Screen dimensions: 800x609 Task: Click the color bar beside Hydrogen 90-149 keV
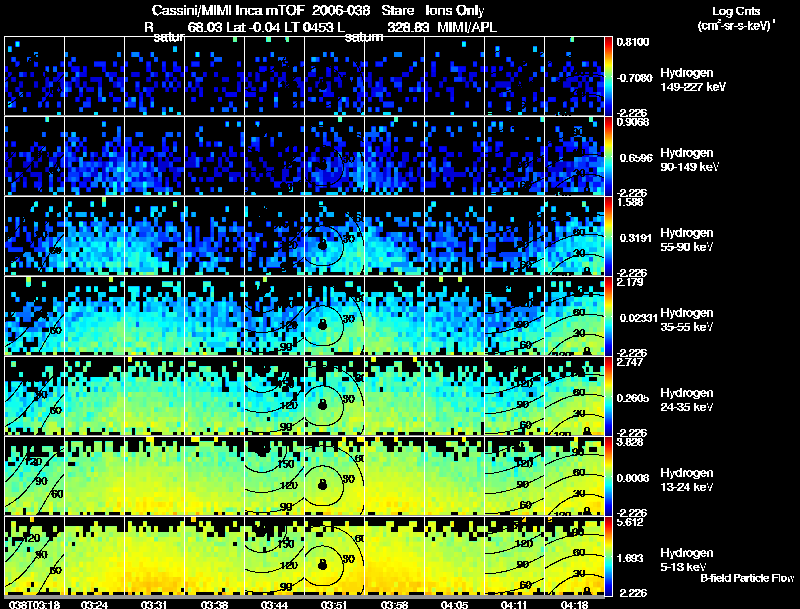[x=608, y=156]
